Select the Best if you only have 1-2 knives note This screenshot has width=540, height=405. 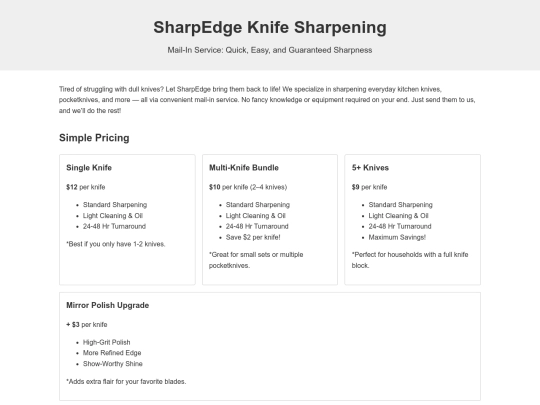116,244
